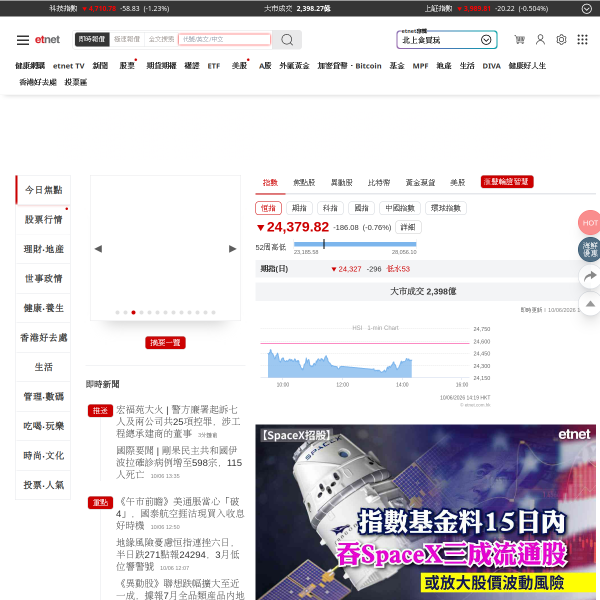600x600 pixels.
Task: Select 吃喝·玩樂 in the left sidebar
Action: [43, 426]
